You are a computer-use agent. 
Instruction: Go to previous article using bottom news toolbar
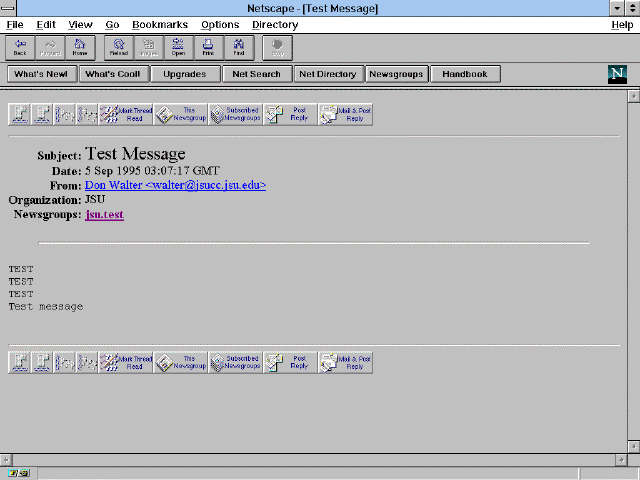(19, 362)
